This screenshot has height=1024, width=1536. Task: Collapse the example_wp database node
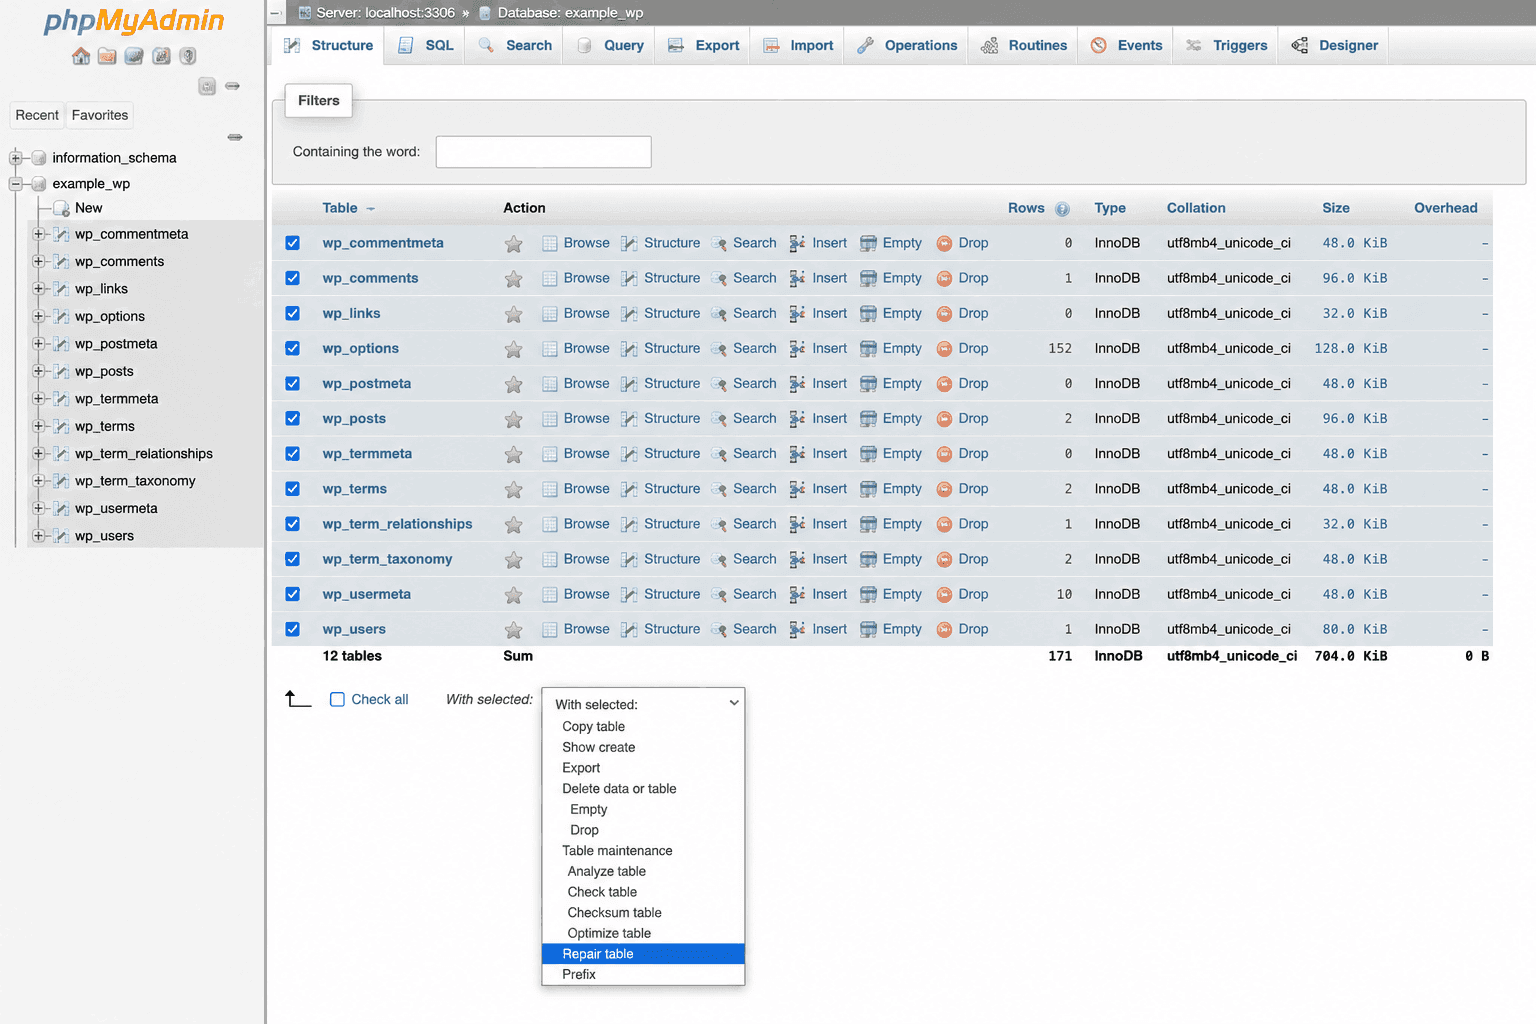coord(15,184)
